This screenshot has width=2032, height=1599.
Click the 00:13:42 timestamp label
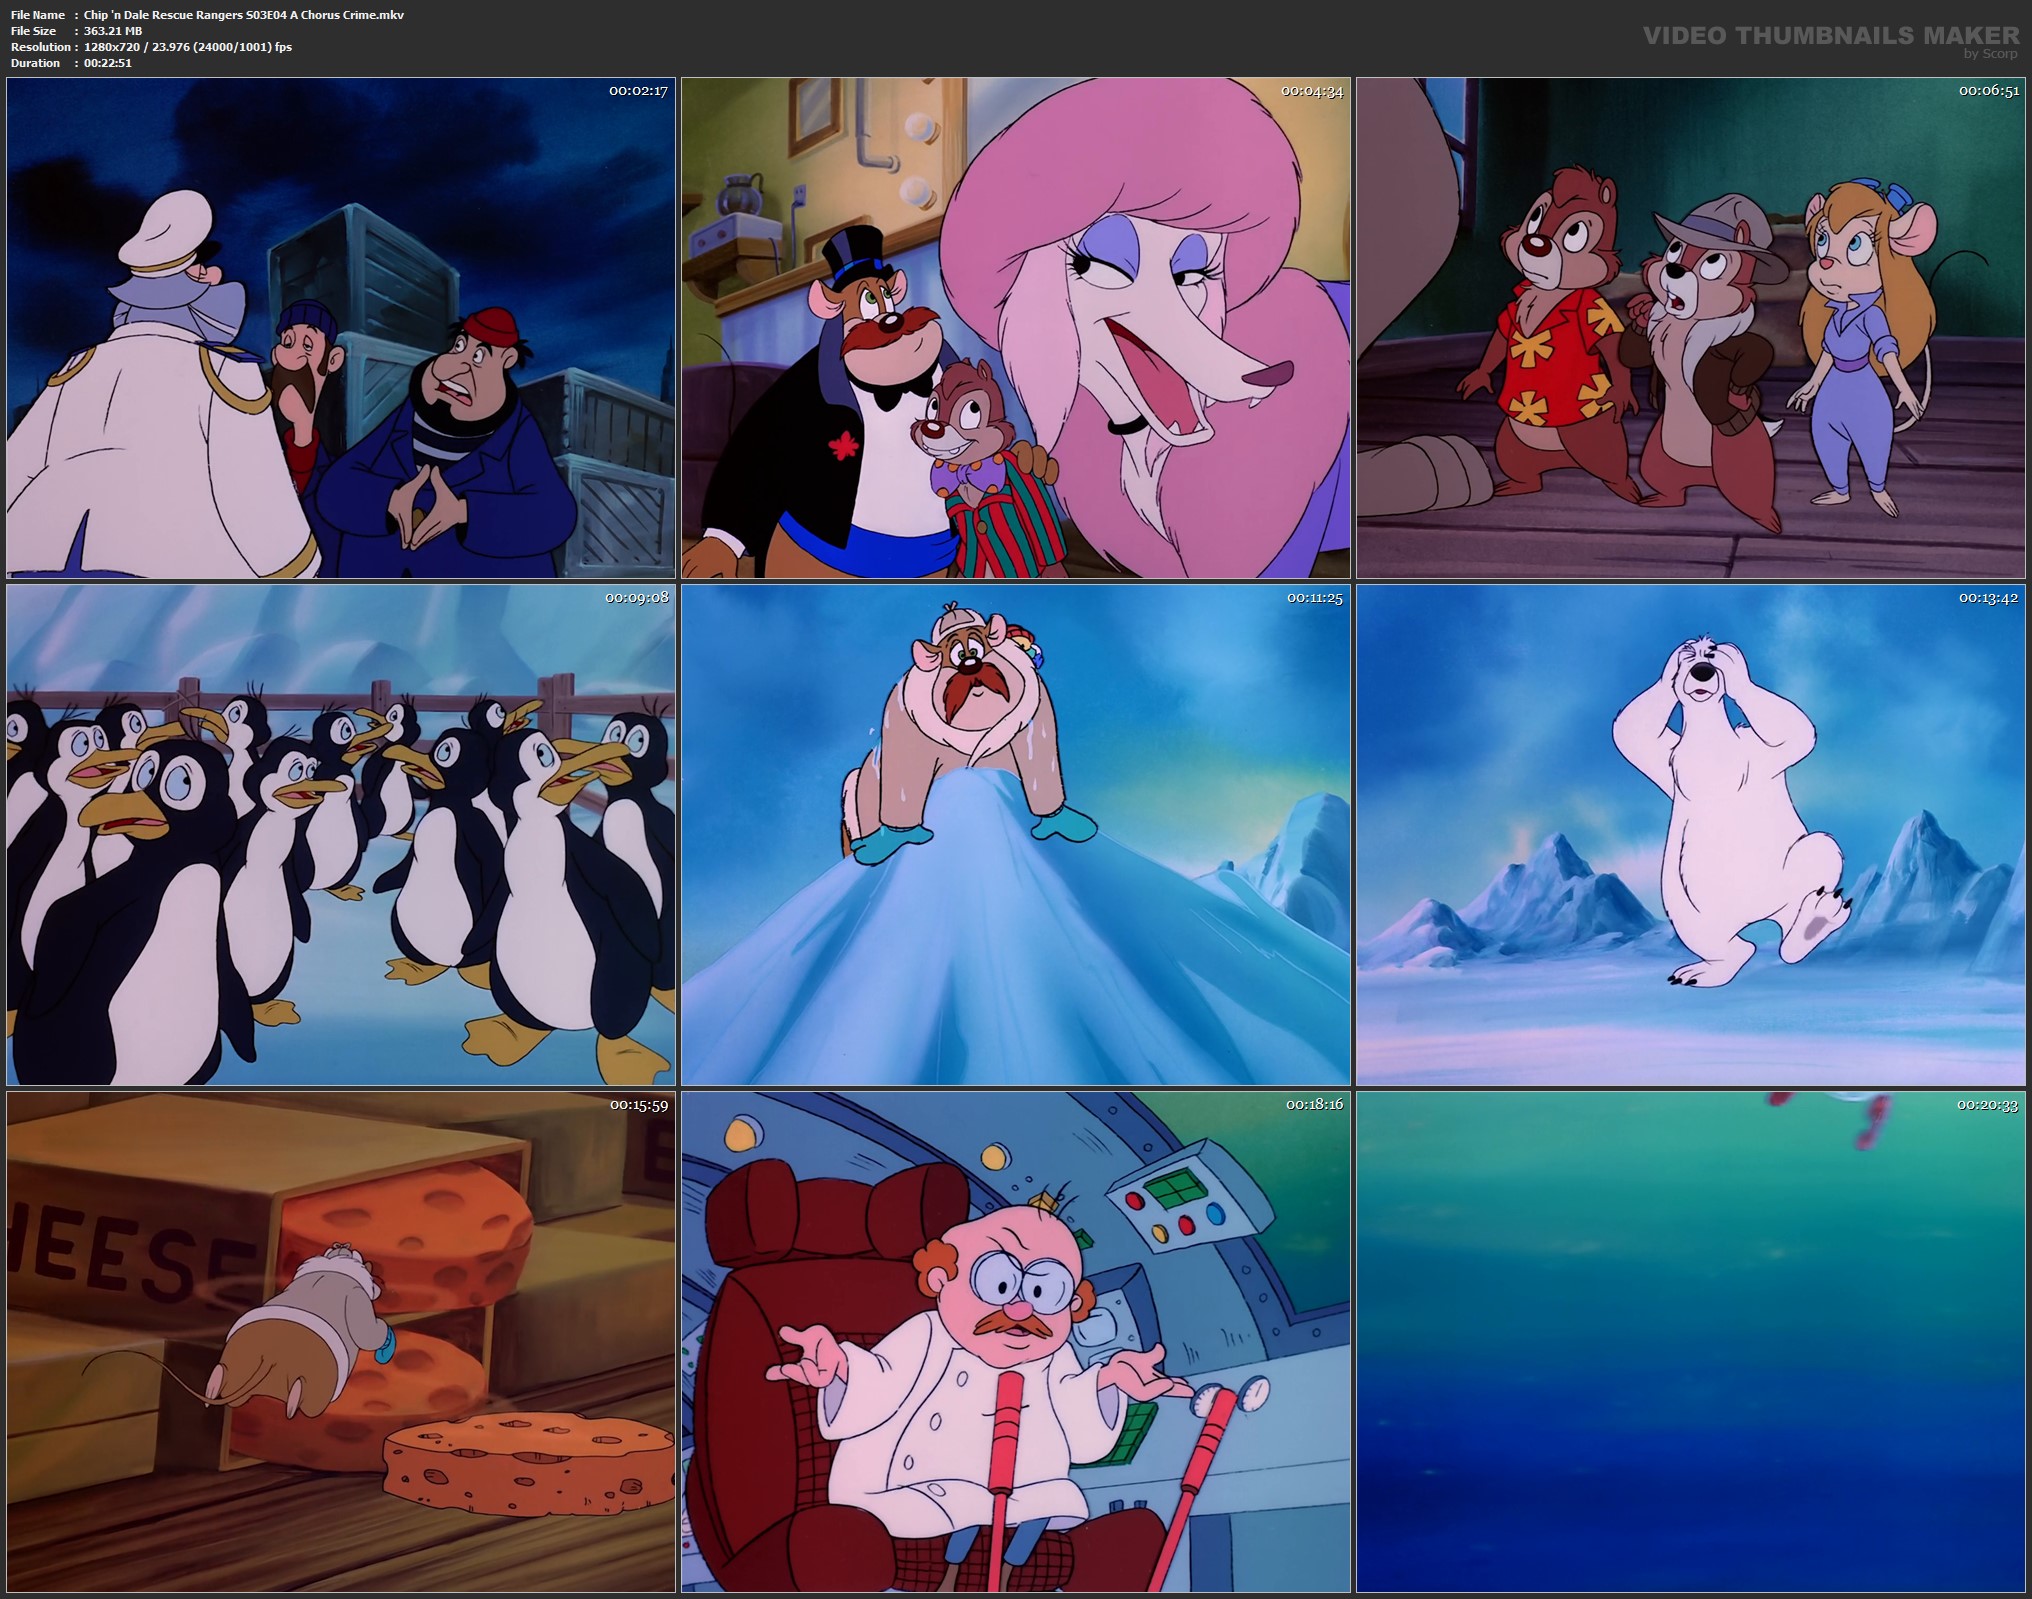pos(1988,598)
